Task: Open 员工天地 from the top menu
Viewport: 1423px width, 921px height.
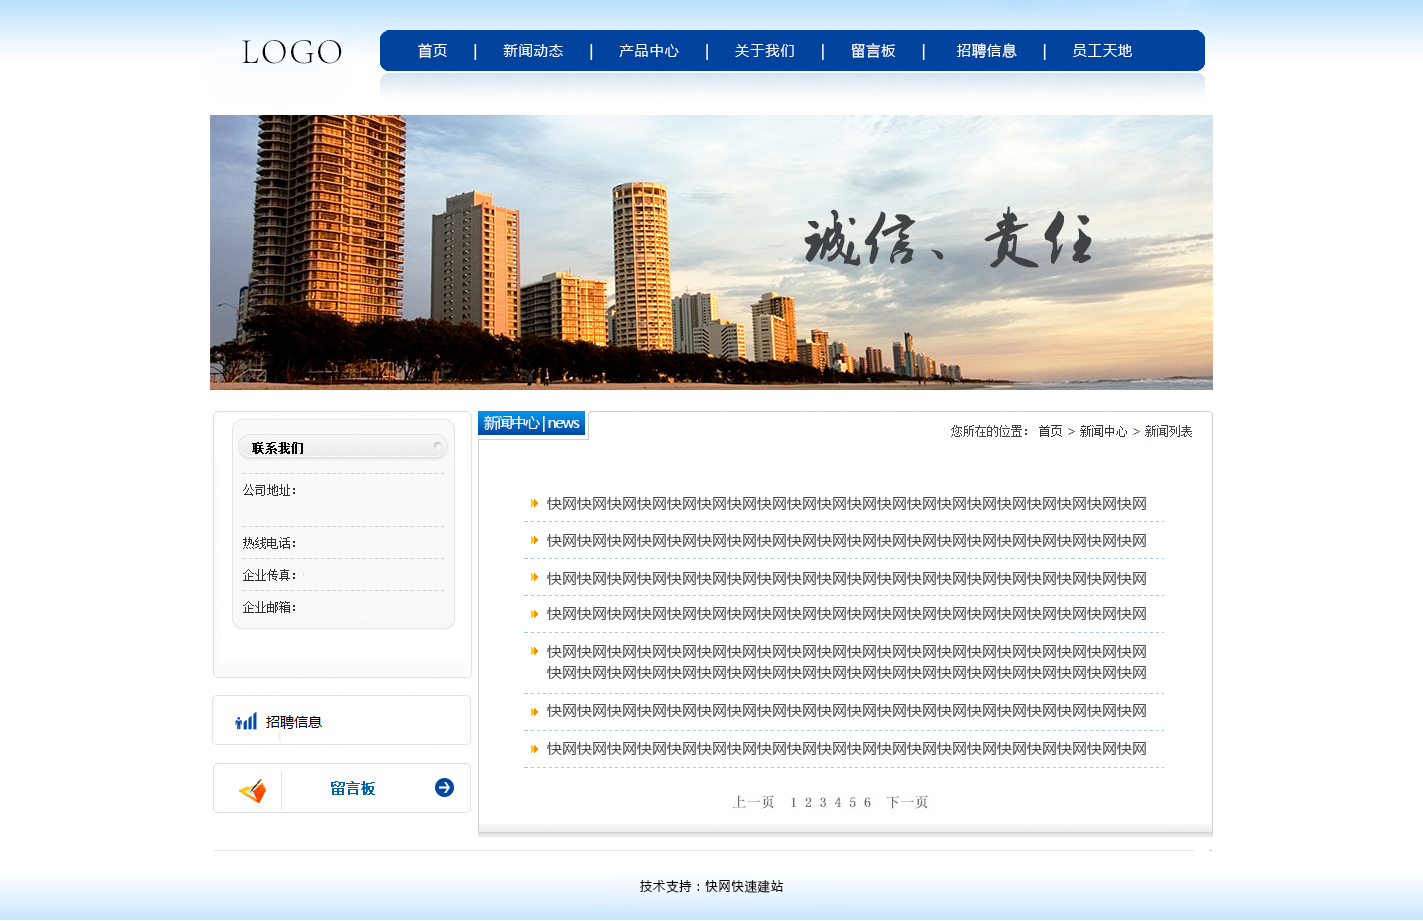Action: 1101,51
